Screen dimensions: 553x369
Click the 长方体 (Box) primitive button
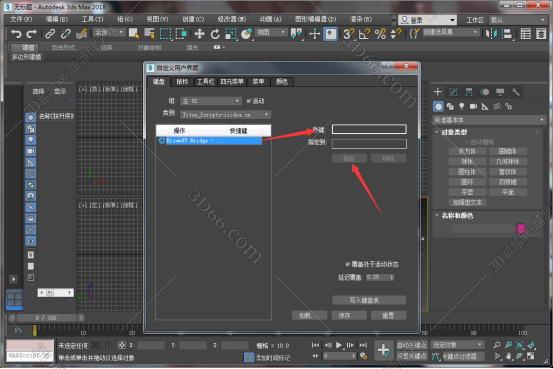(467, 151)
